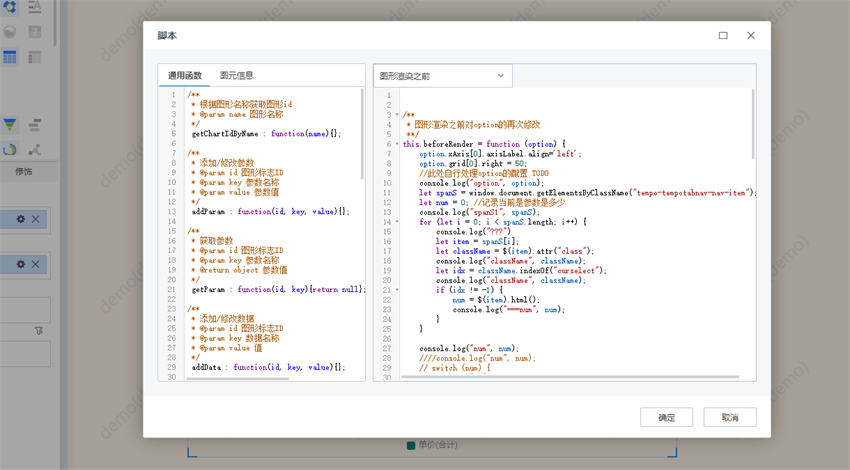
Task: Open the 图形渲染之前 event dropdown
Action: 443,76
